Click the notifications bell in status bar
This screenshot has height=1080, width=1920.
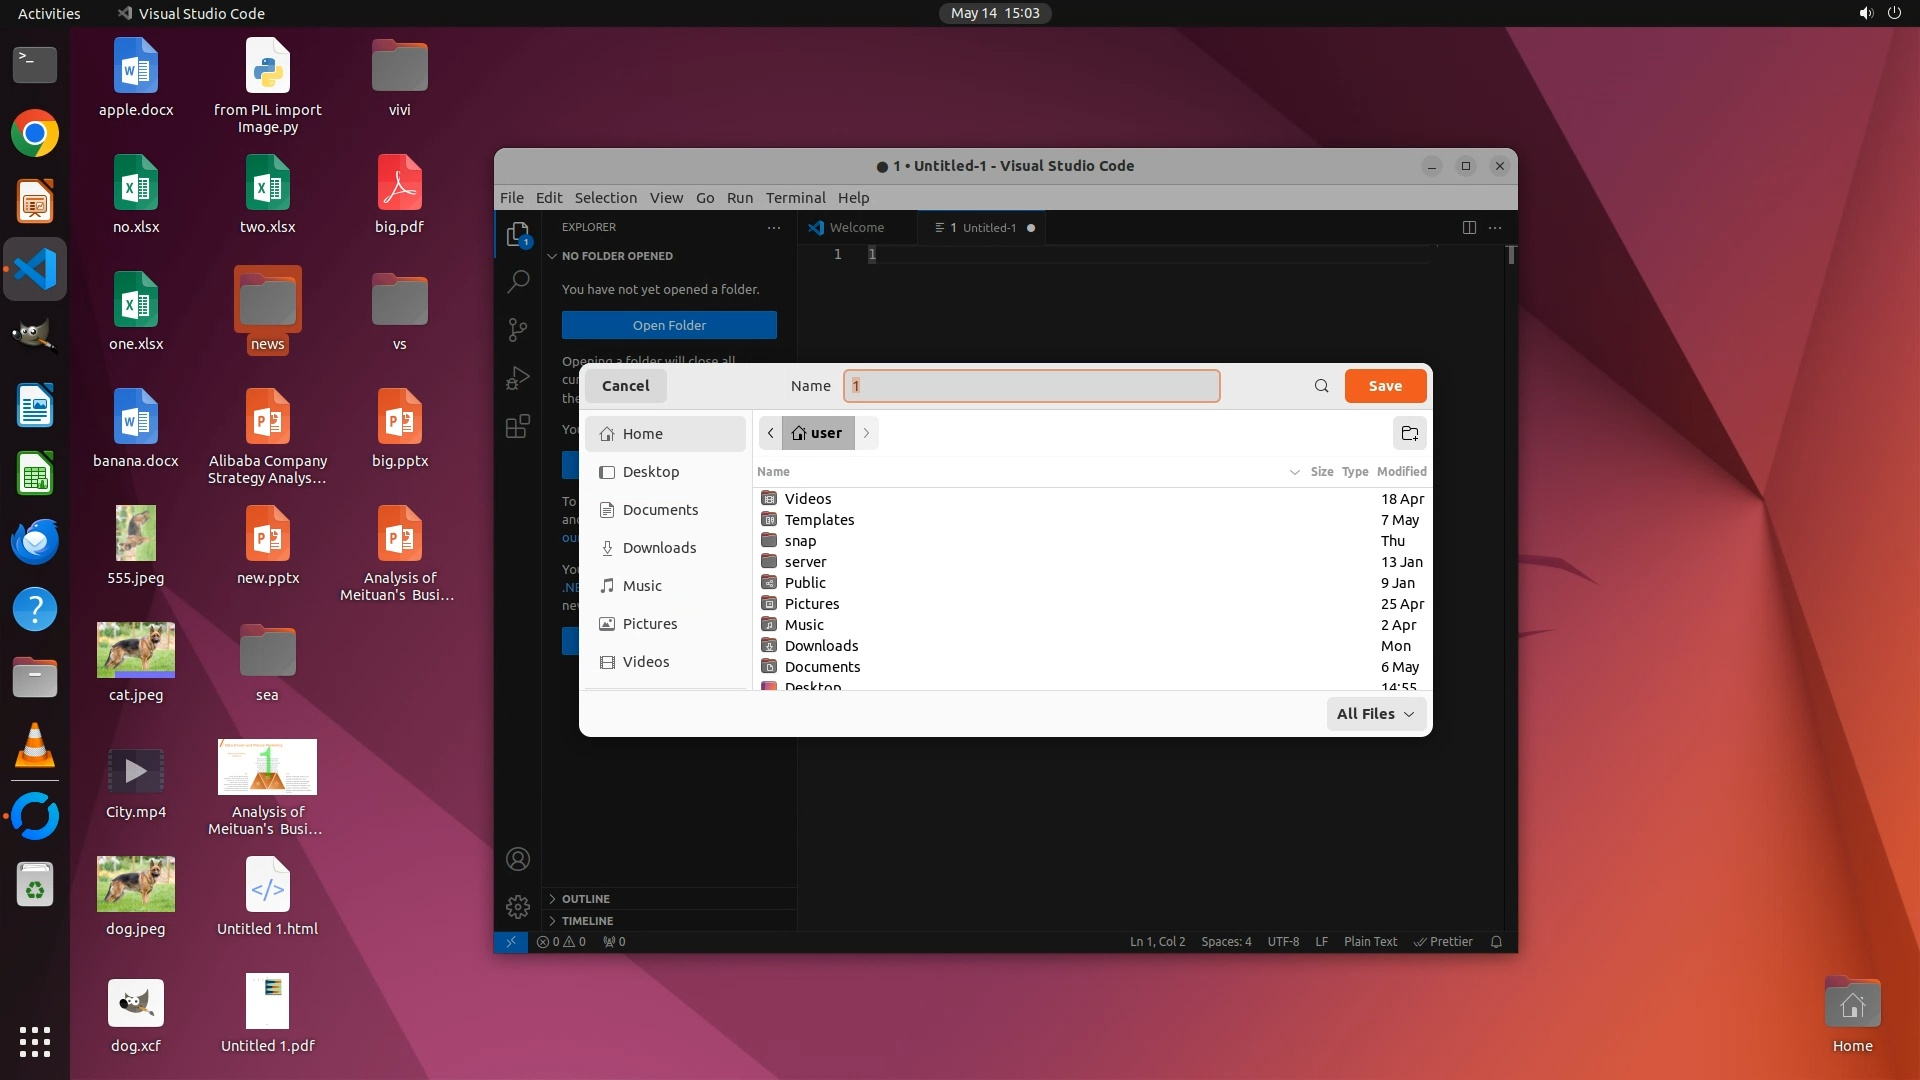point(1496,942)
